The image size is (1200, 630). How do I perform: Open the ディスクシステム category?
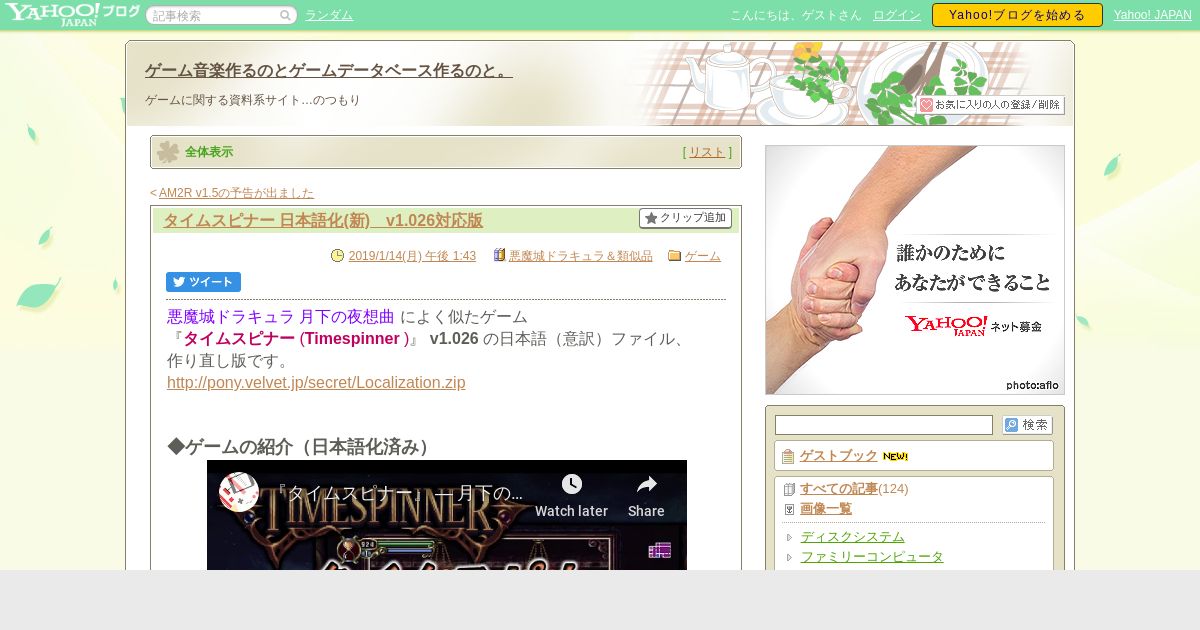(x=852, y=537)
